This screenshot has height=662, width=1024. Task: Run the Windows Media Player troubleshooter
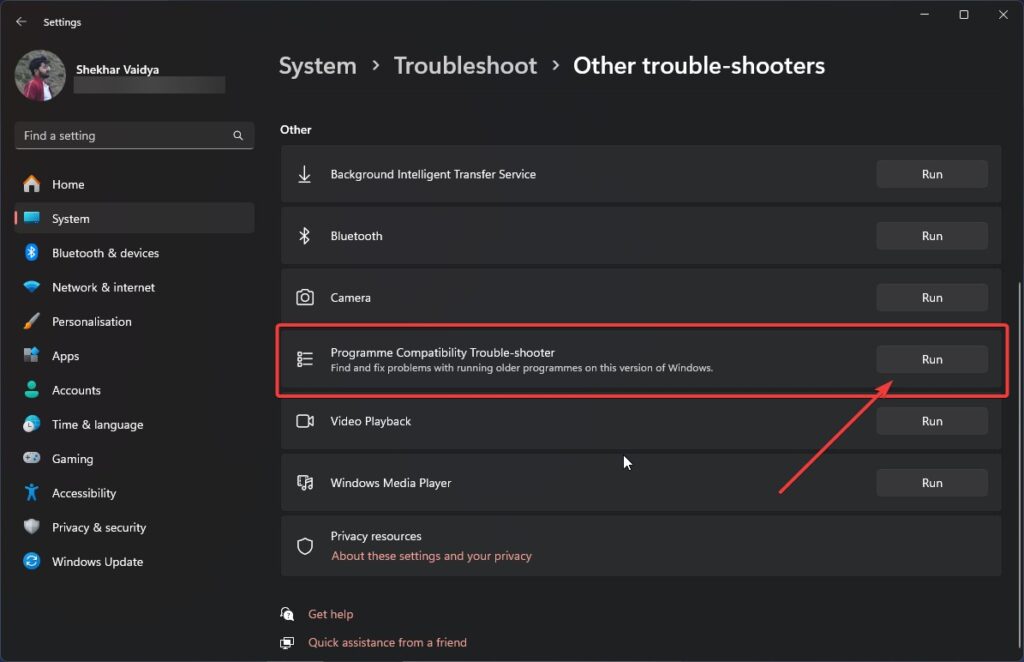[x=931, y=482]
